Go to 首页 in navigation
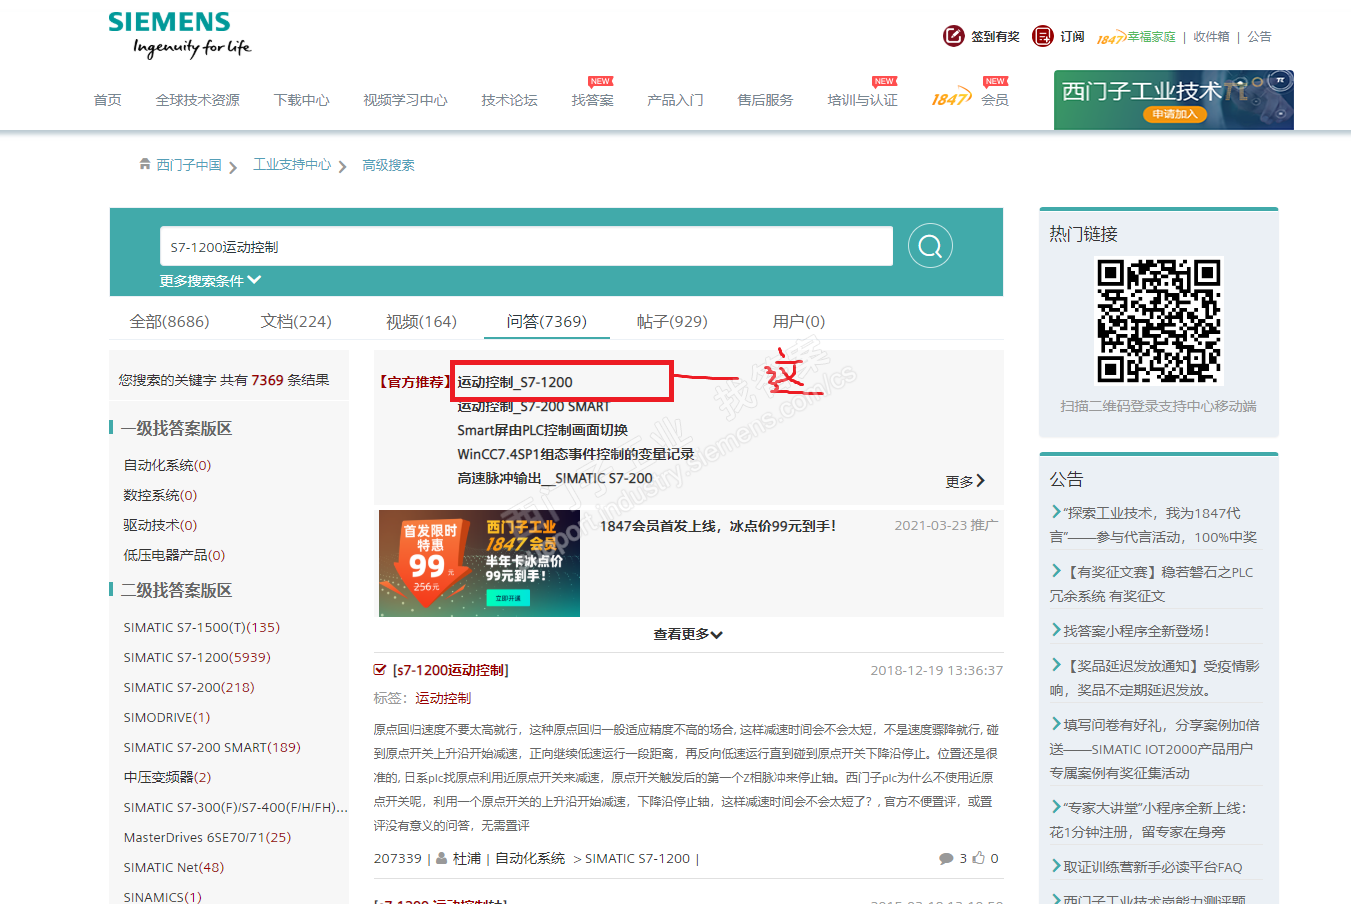Viewport: 1351px width, 904px height. [107, 100]
